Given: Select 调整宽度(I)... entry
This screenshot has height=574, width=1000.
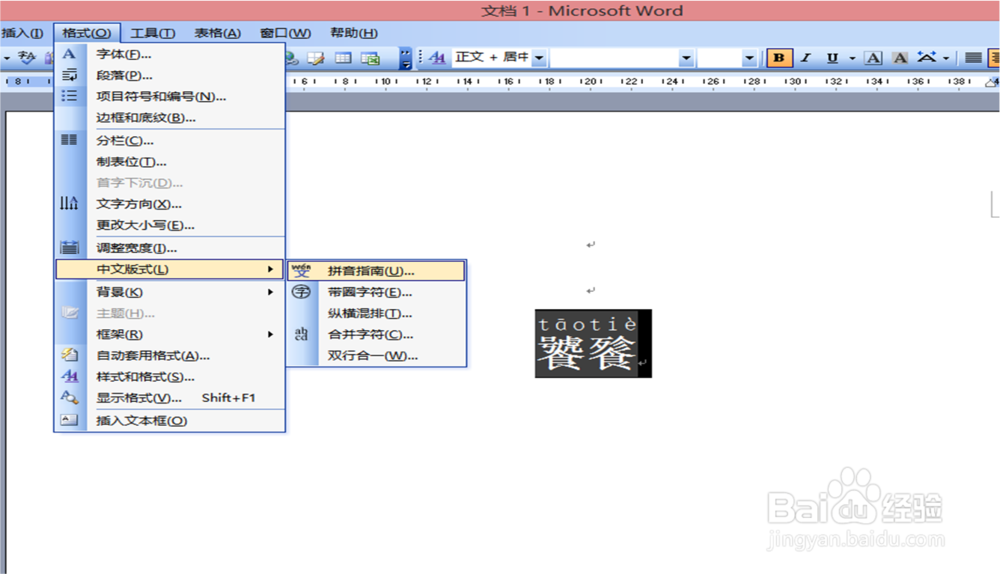Looking at the screenshot, I should 170,248.
